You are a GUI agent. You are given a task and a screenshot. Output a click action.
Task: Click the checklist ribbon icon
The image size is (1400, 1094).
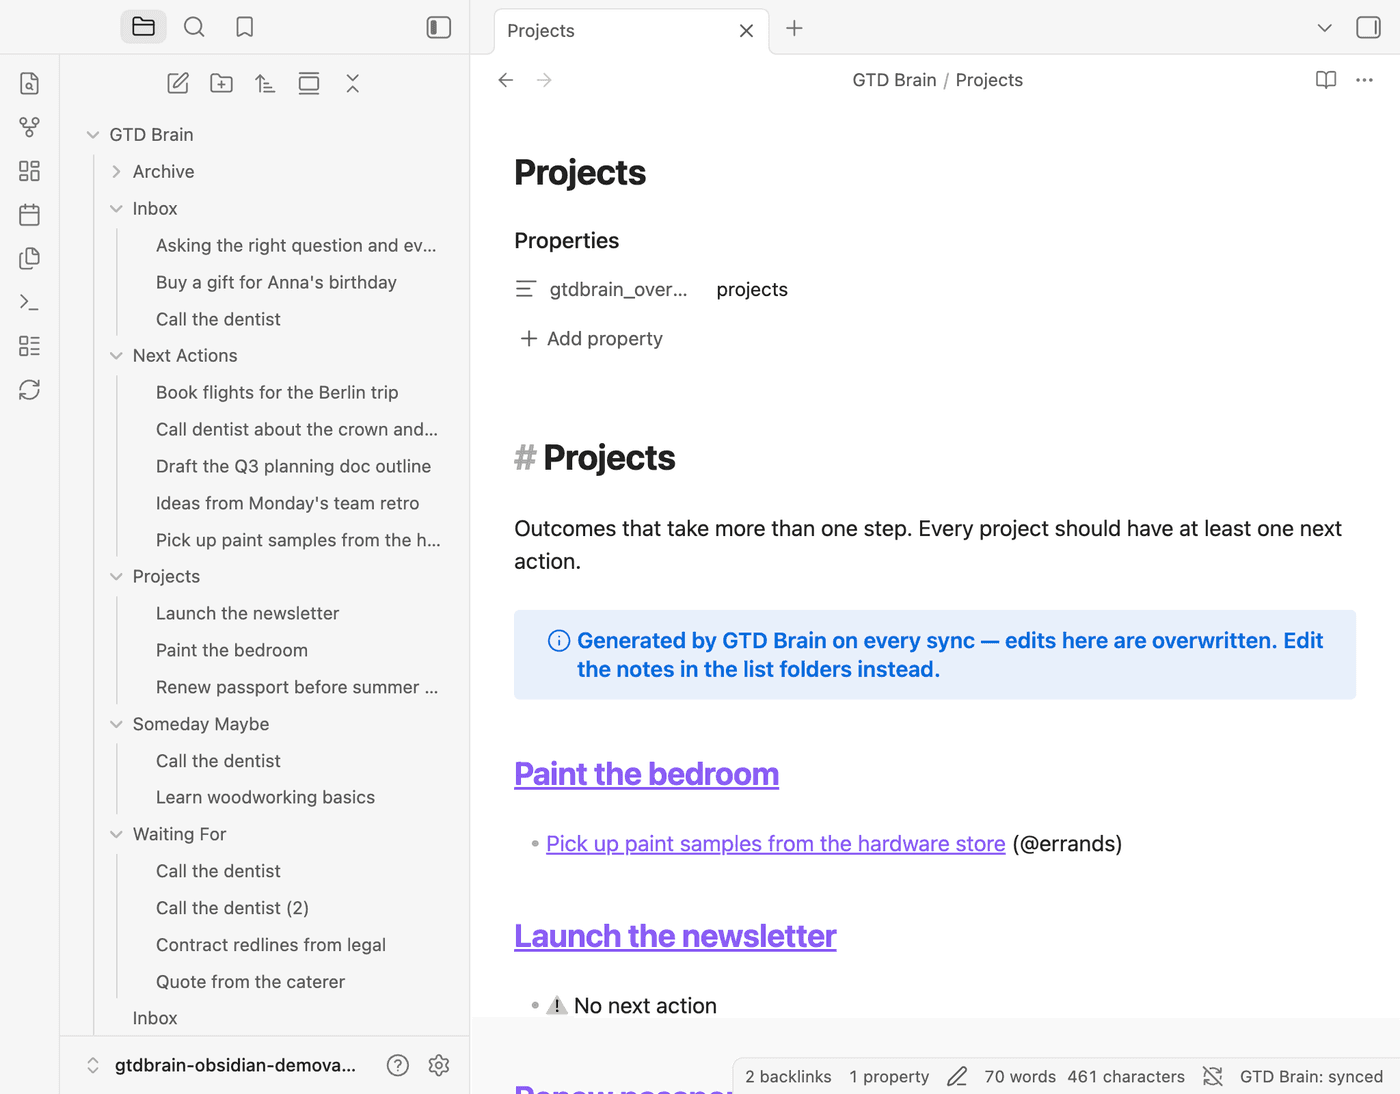point(30,346)
